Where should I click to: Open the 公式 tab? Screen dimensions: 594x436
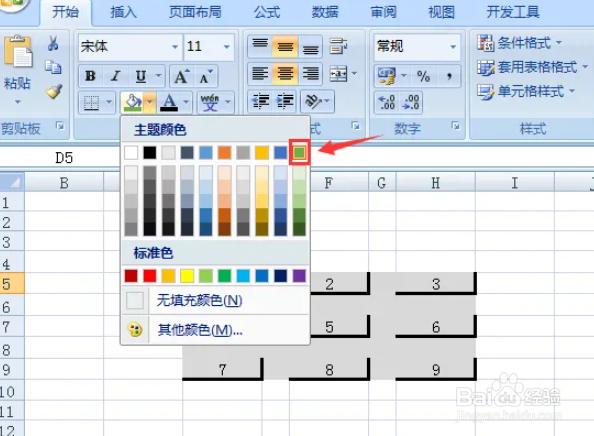267,12
